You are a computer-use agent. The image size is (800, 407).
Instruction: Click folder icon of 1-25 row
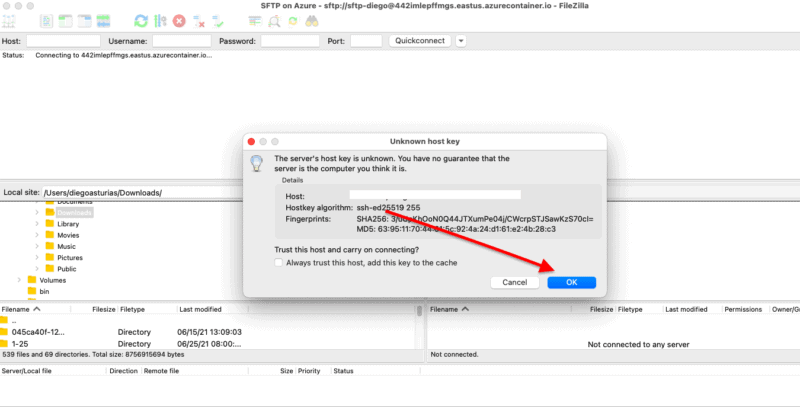(x=4, y=343)
